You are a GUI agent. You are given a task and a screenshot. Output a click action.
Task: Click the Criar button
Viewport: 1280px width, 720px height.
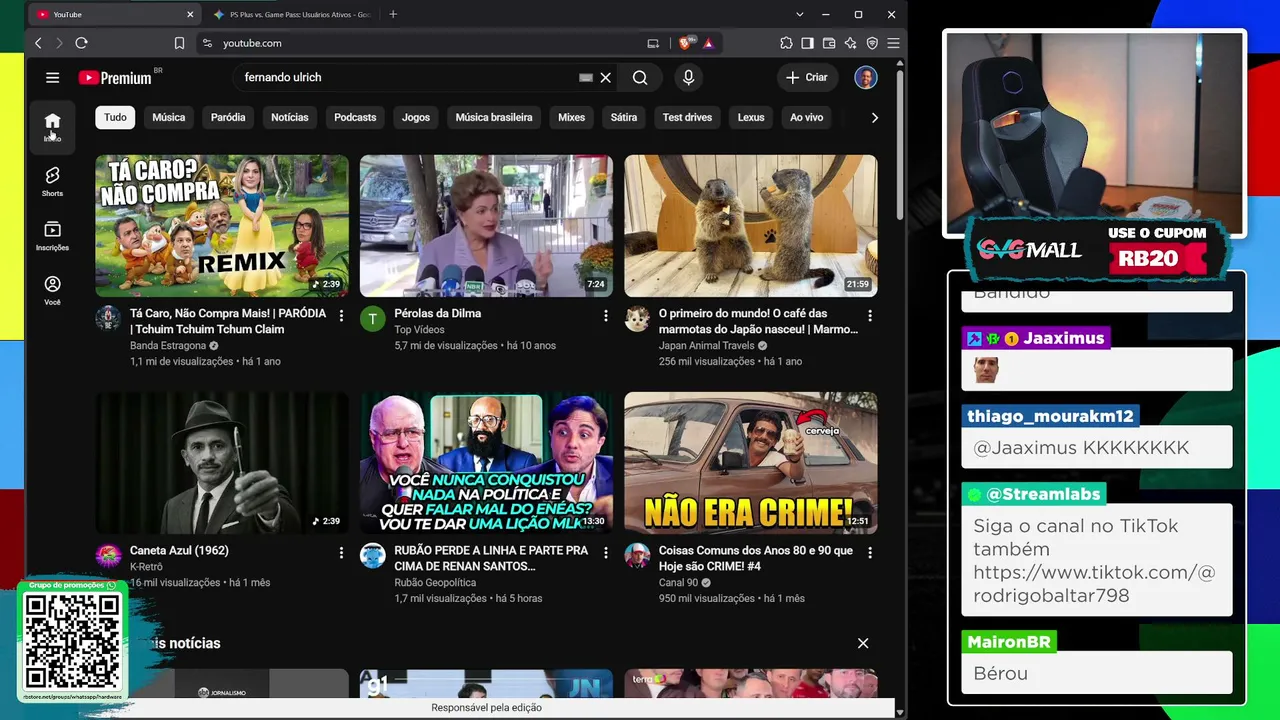(807, 77)
